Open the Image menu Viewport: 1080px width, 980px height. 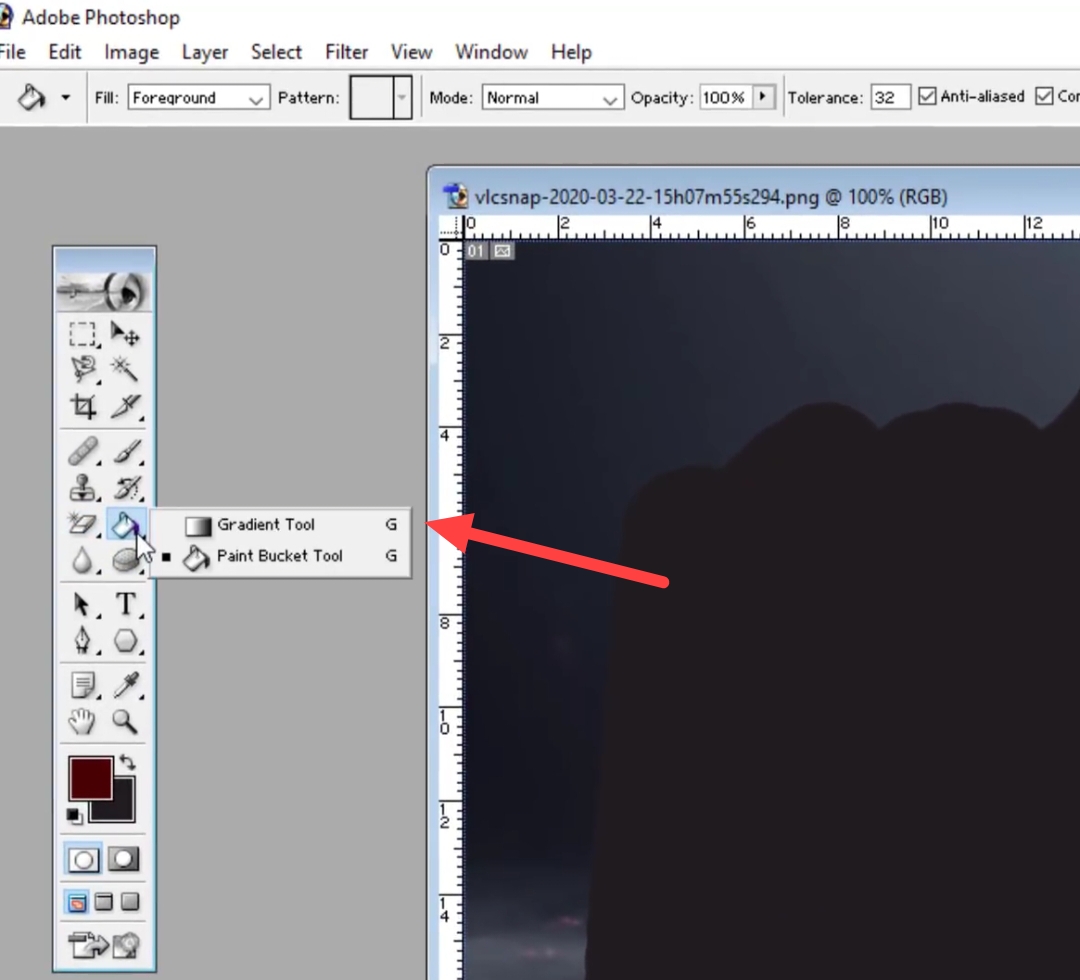click(x=132, y=52)
